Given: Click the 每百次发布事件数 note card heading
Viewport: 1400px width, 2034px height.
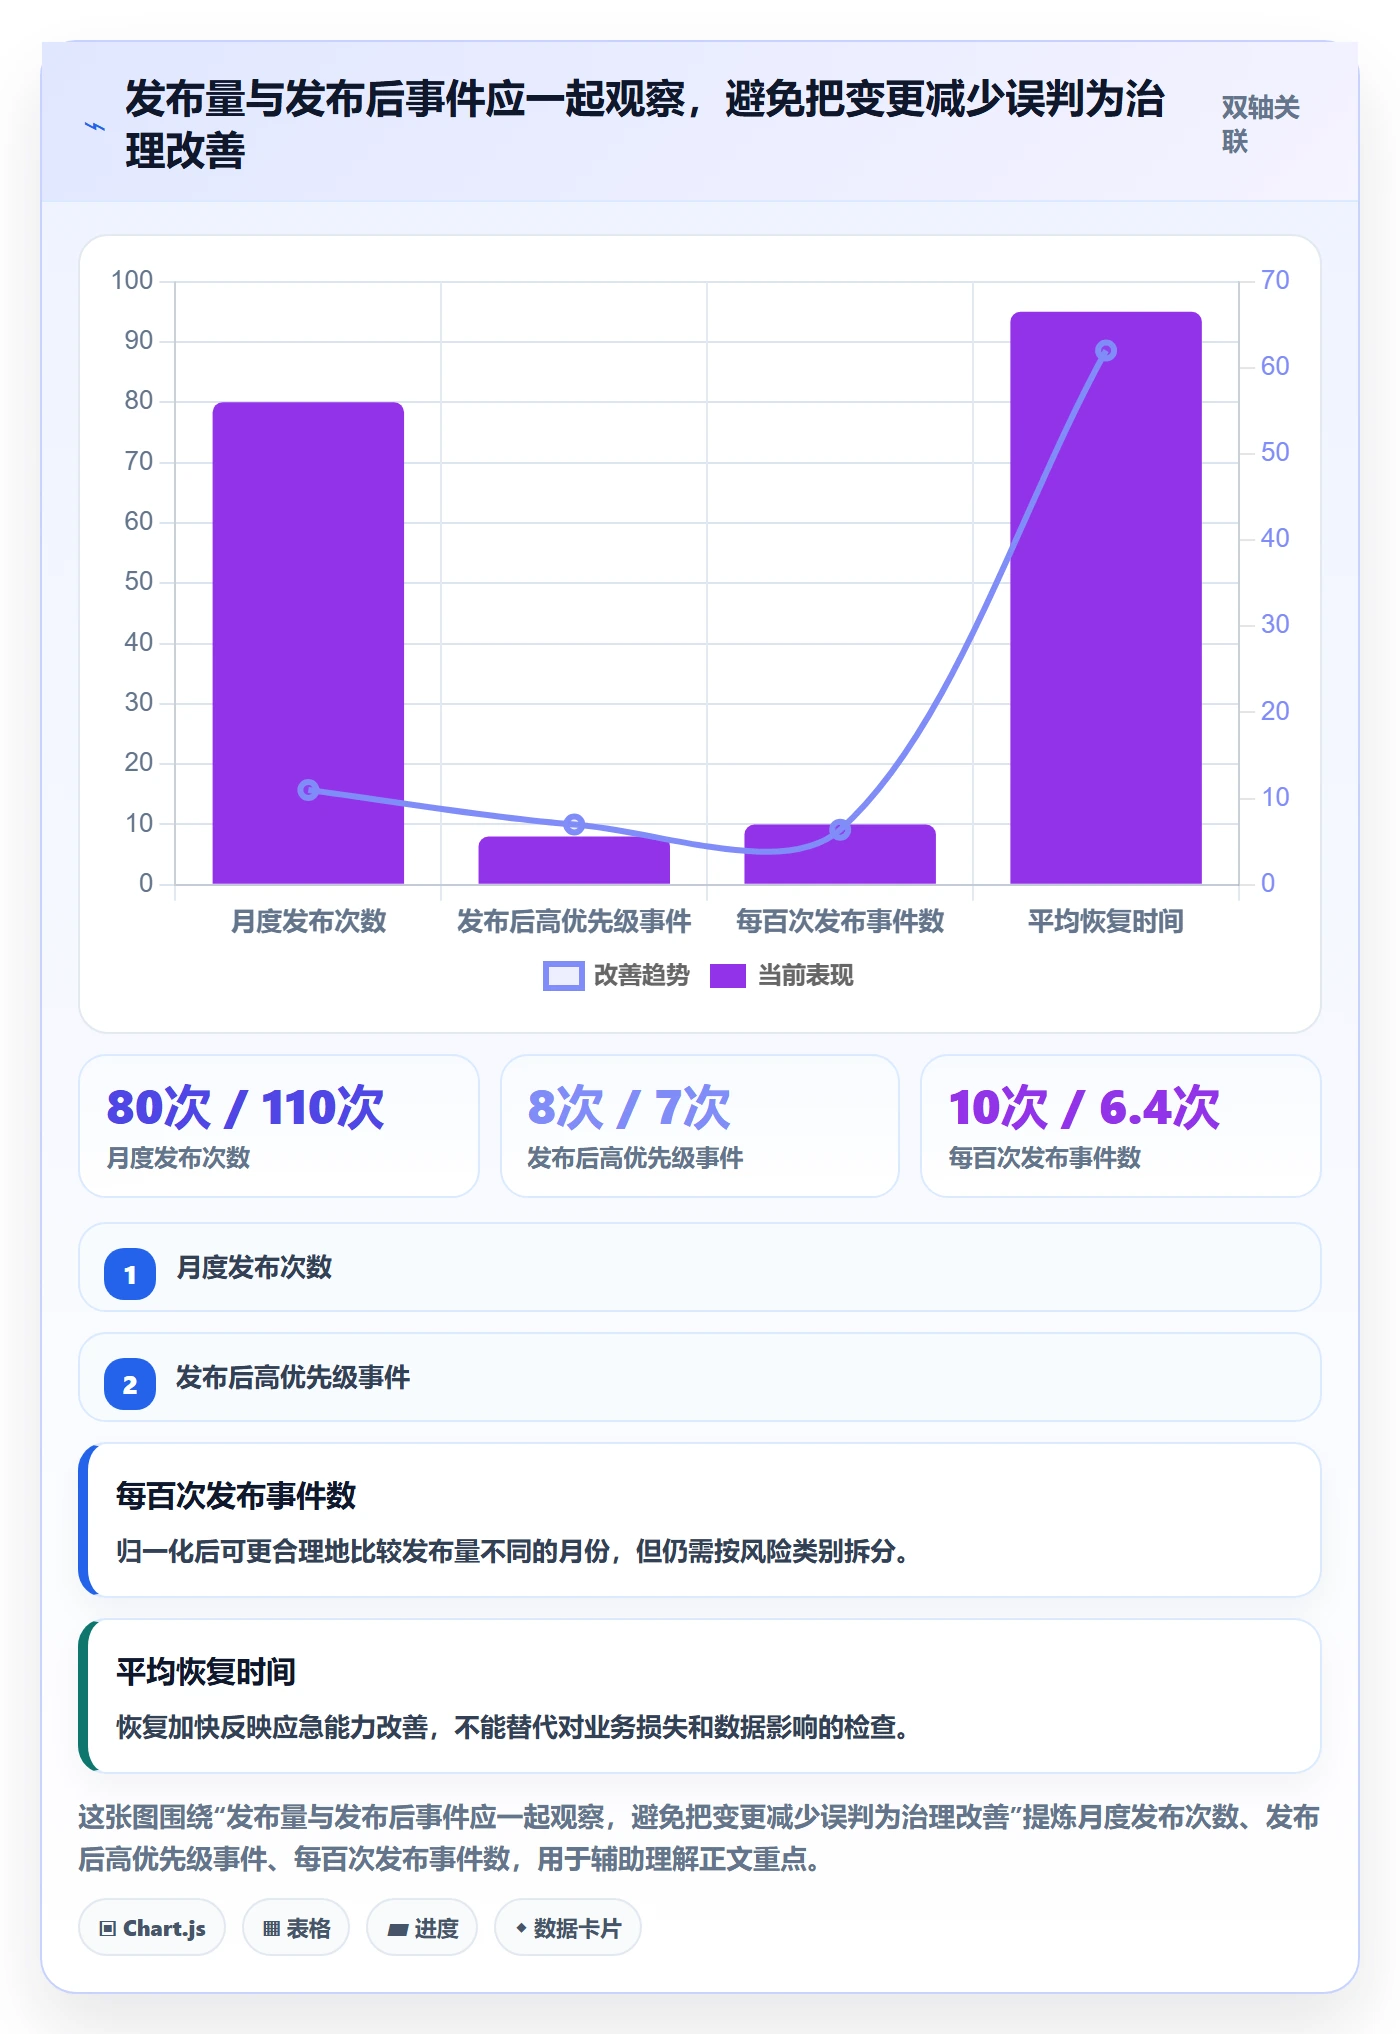Looking at the screenshot, I should (236, 1496).
